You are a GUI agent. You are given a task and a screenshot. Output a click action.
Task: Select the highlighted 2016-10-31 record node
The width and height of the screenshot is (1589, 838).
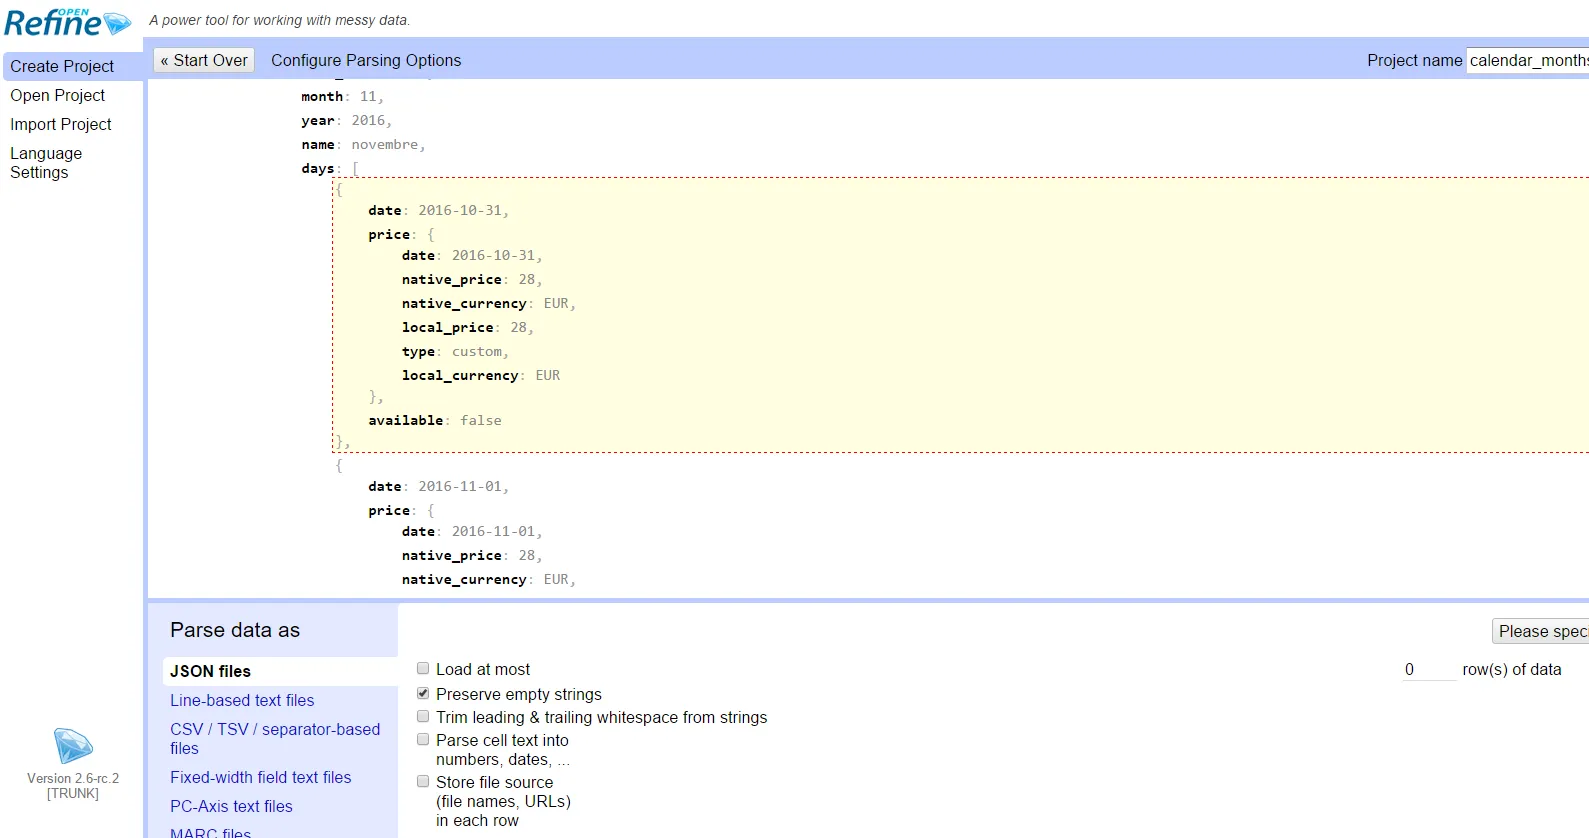pyautogui.click(x=960, y=315)
